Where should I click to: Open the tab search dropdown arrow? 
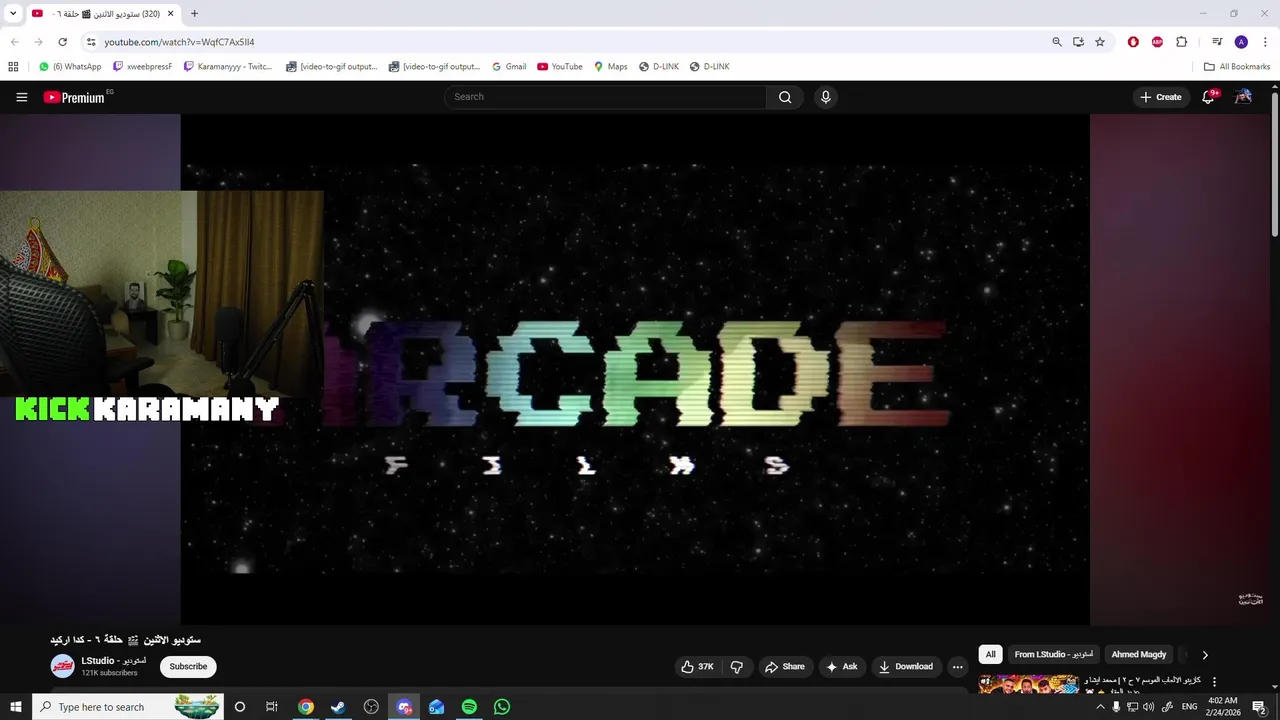click(x=13, y=14)
